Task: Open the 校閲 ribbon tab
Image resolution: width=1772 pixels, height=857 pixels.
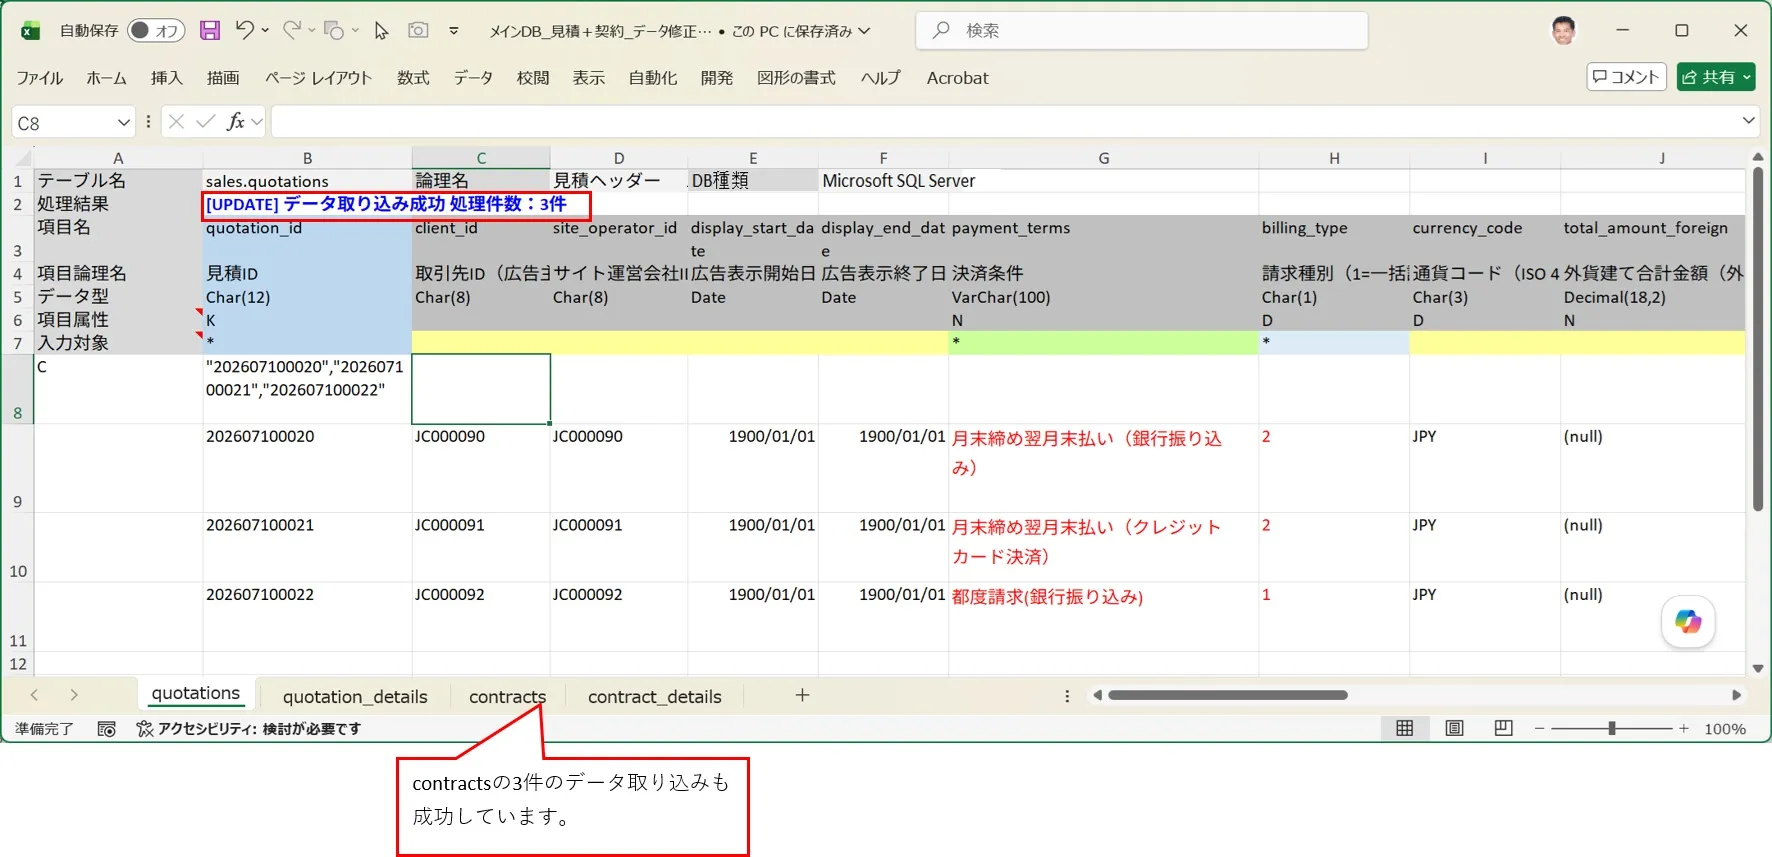Action: [x=533, y=78]
